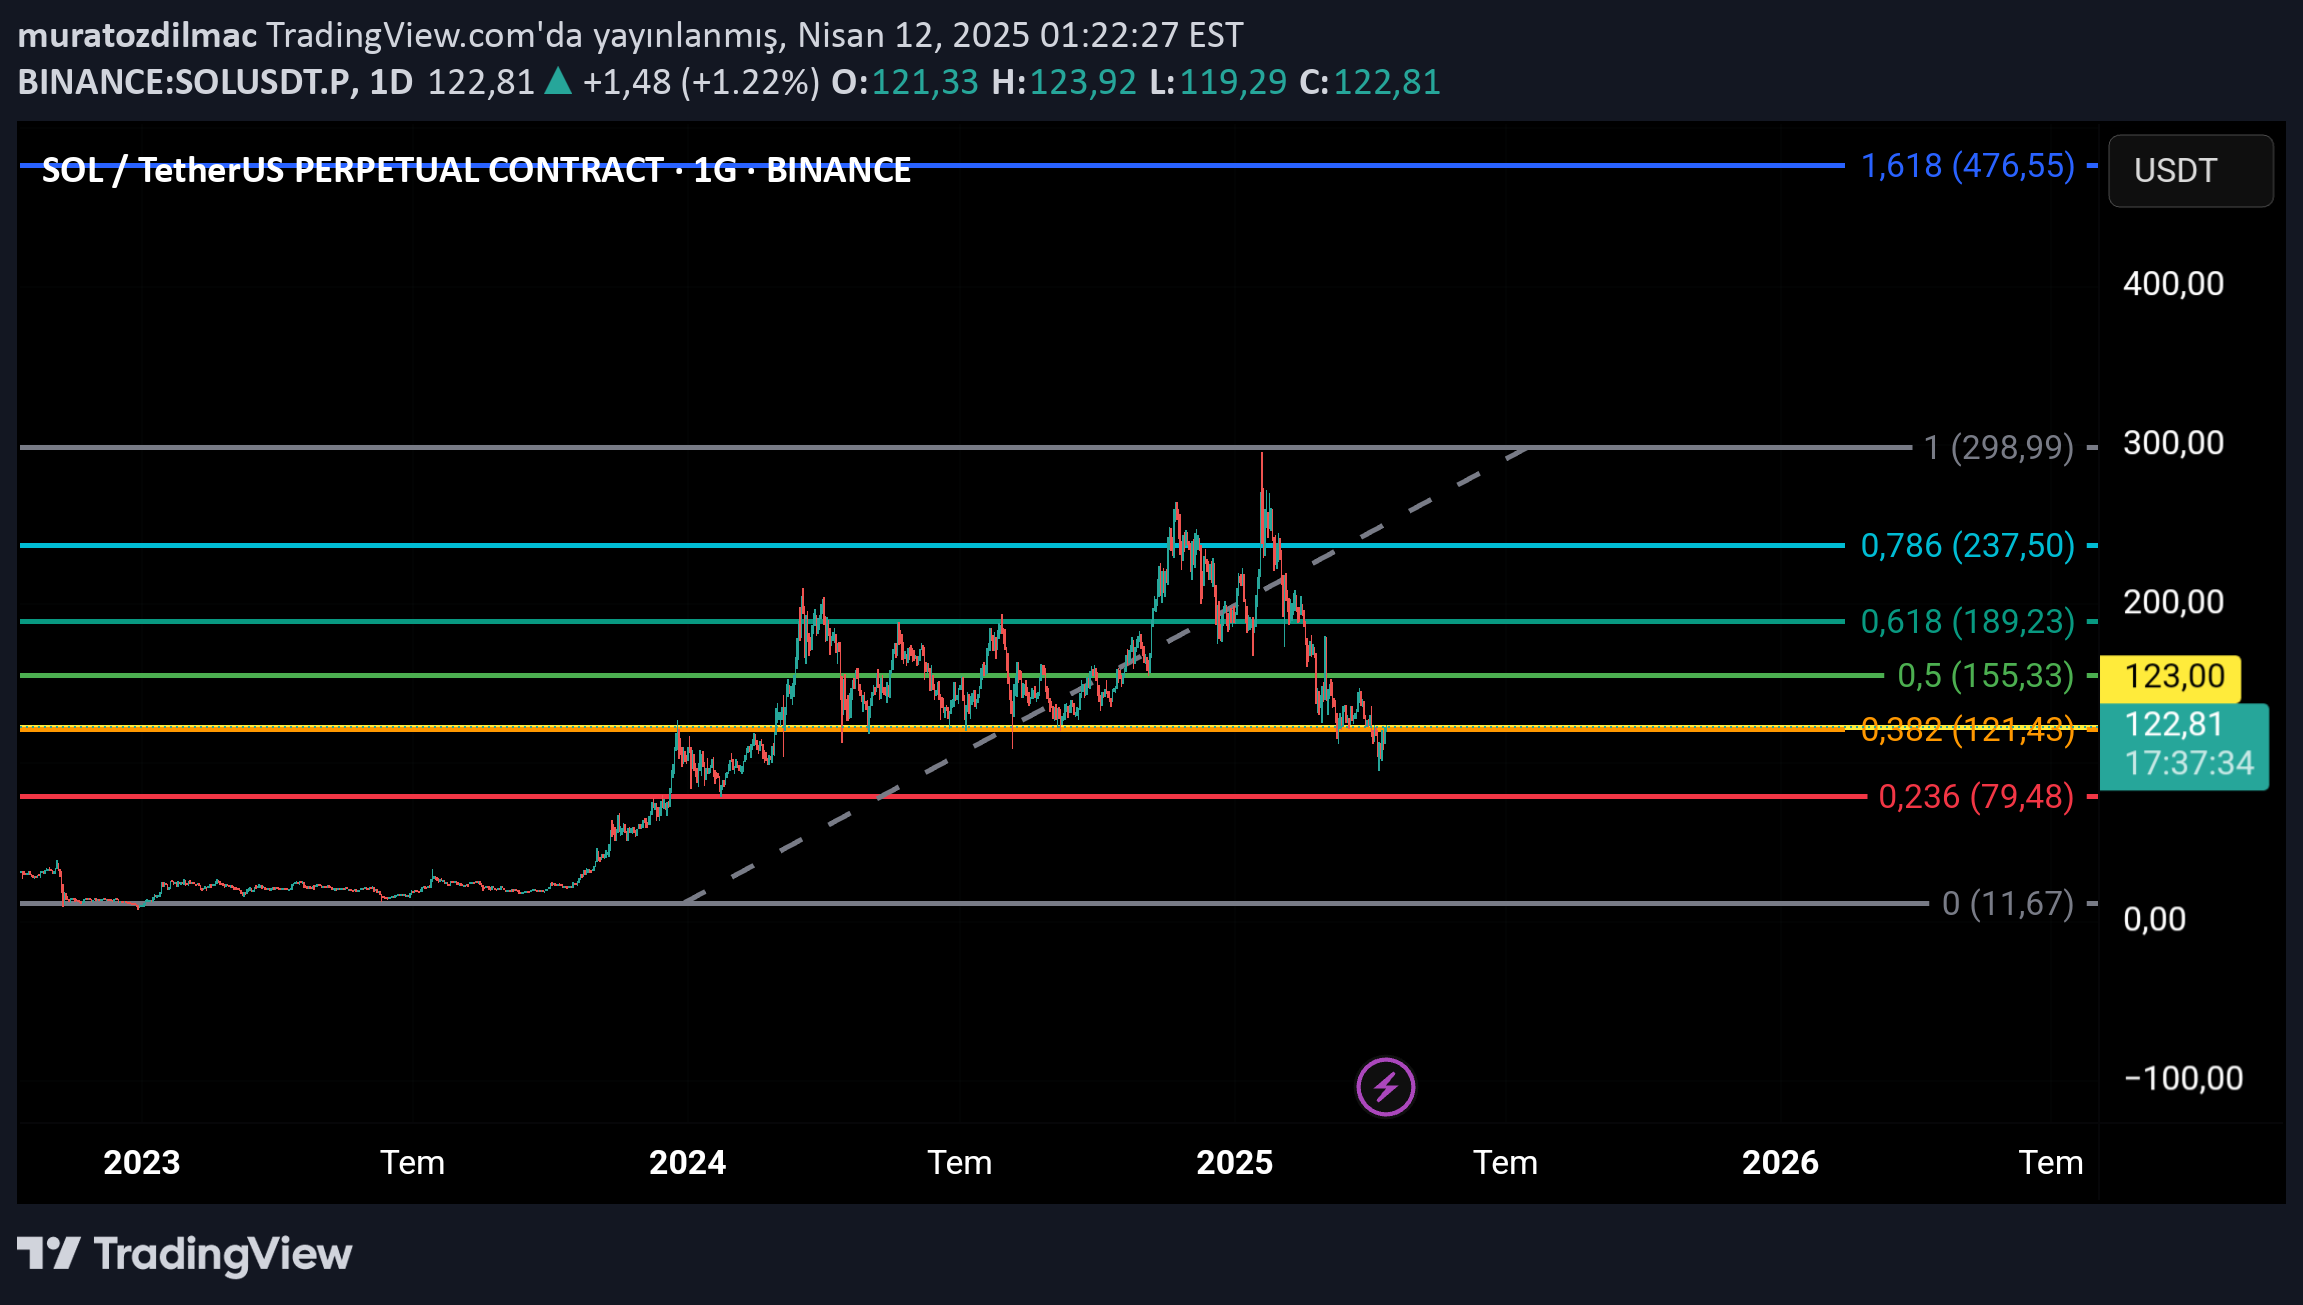The height and width of the screenshot is (1305, 2303).
Task: Click the O:121,33 open value
Action: (x=904, y=82)
